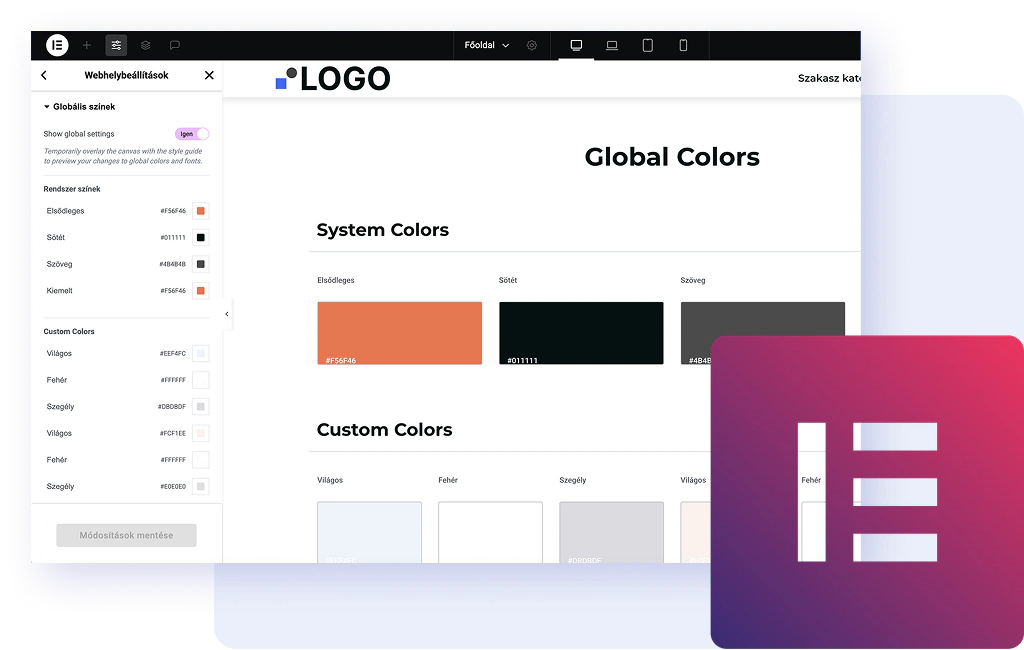Collapse the left panel with arrow handle
This screenshot has width=1024, height=650.
(227, 314)
